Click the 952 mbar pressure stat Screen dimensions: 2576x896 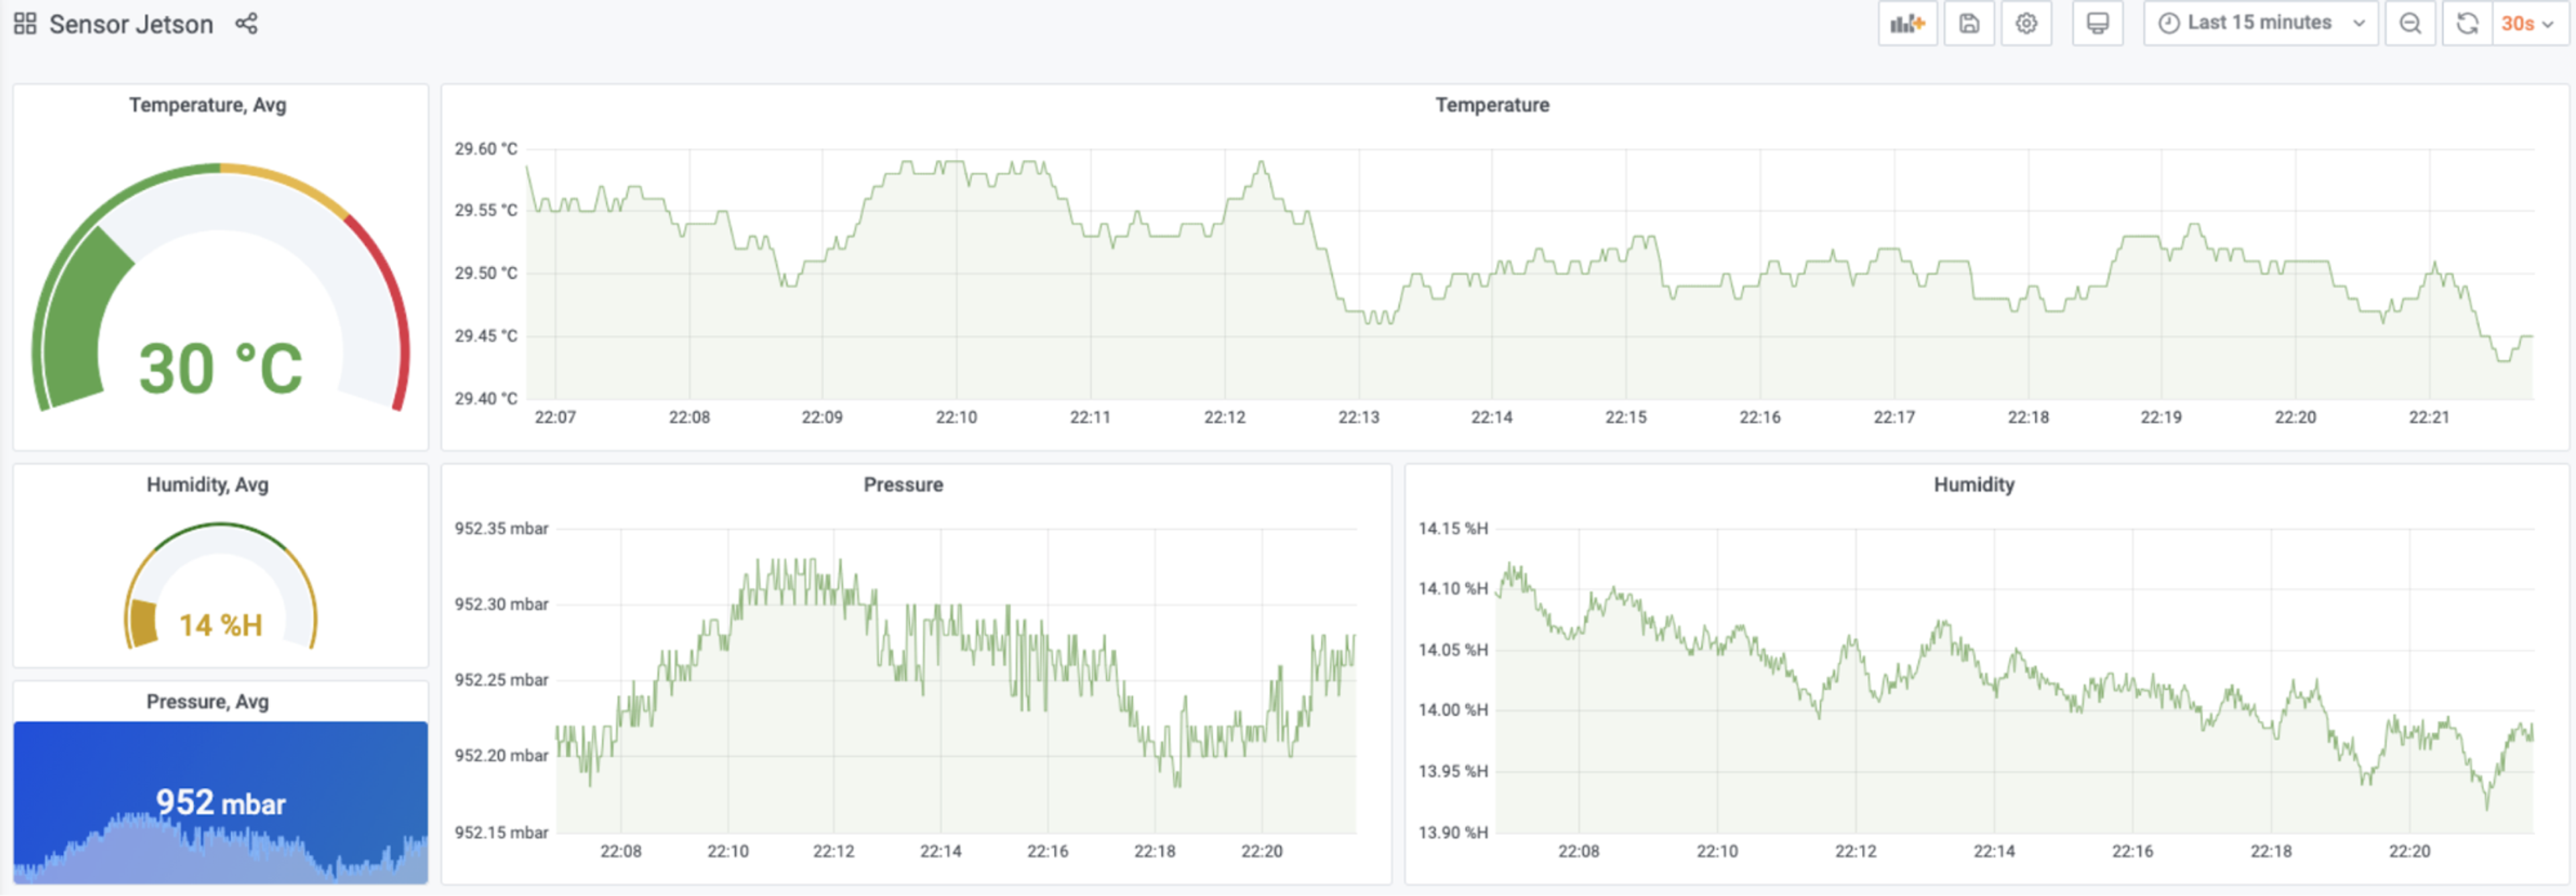(x=220, y=802)
